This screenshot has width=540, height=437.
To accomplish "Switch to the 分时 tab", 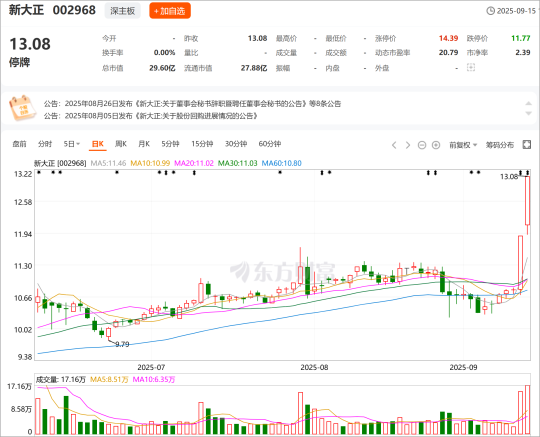I will (x=45, y=144).
